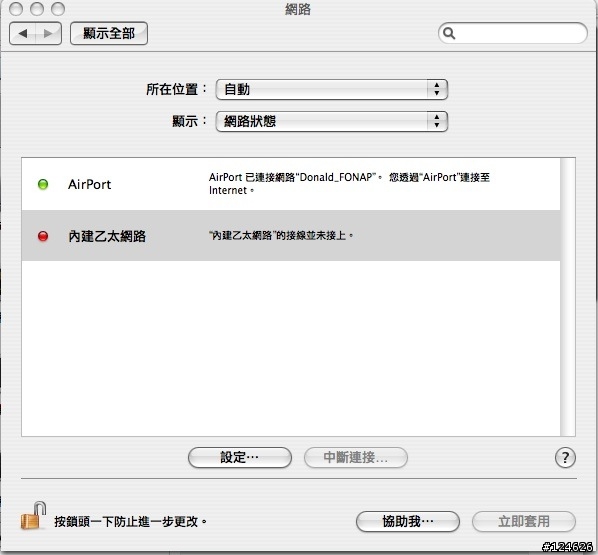Select the 內建乙太網路 row
The height and width of the screenshot is (555, 598).
[x=291, y=236]
